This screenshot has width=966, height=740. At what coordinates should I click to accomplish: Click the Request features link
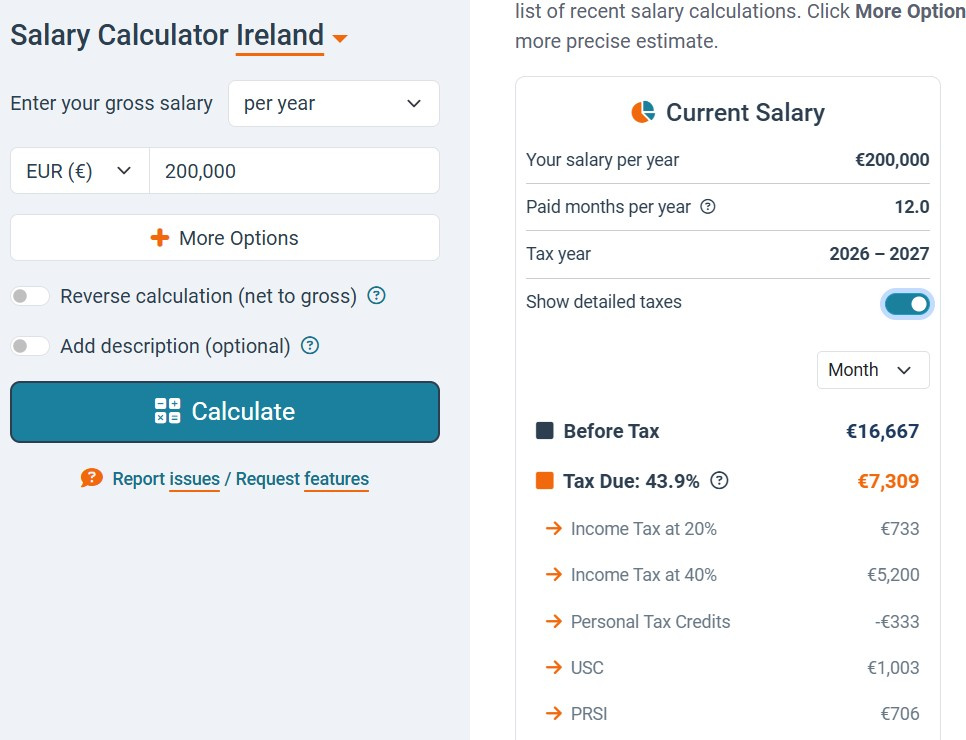tap(302, 479)
